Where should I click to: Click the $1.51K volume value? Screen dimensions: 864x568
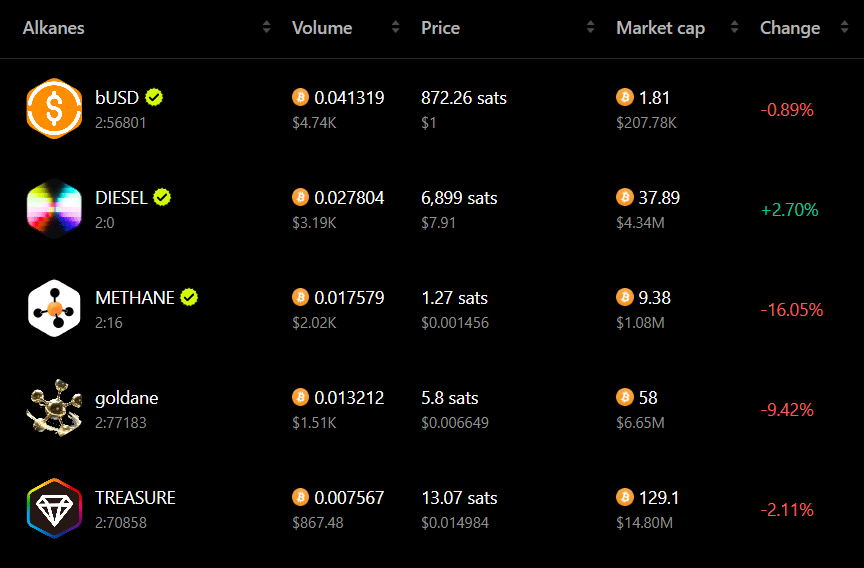click(x=314, y=423)
